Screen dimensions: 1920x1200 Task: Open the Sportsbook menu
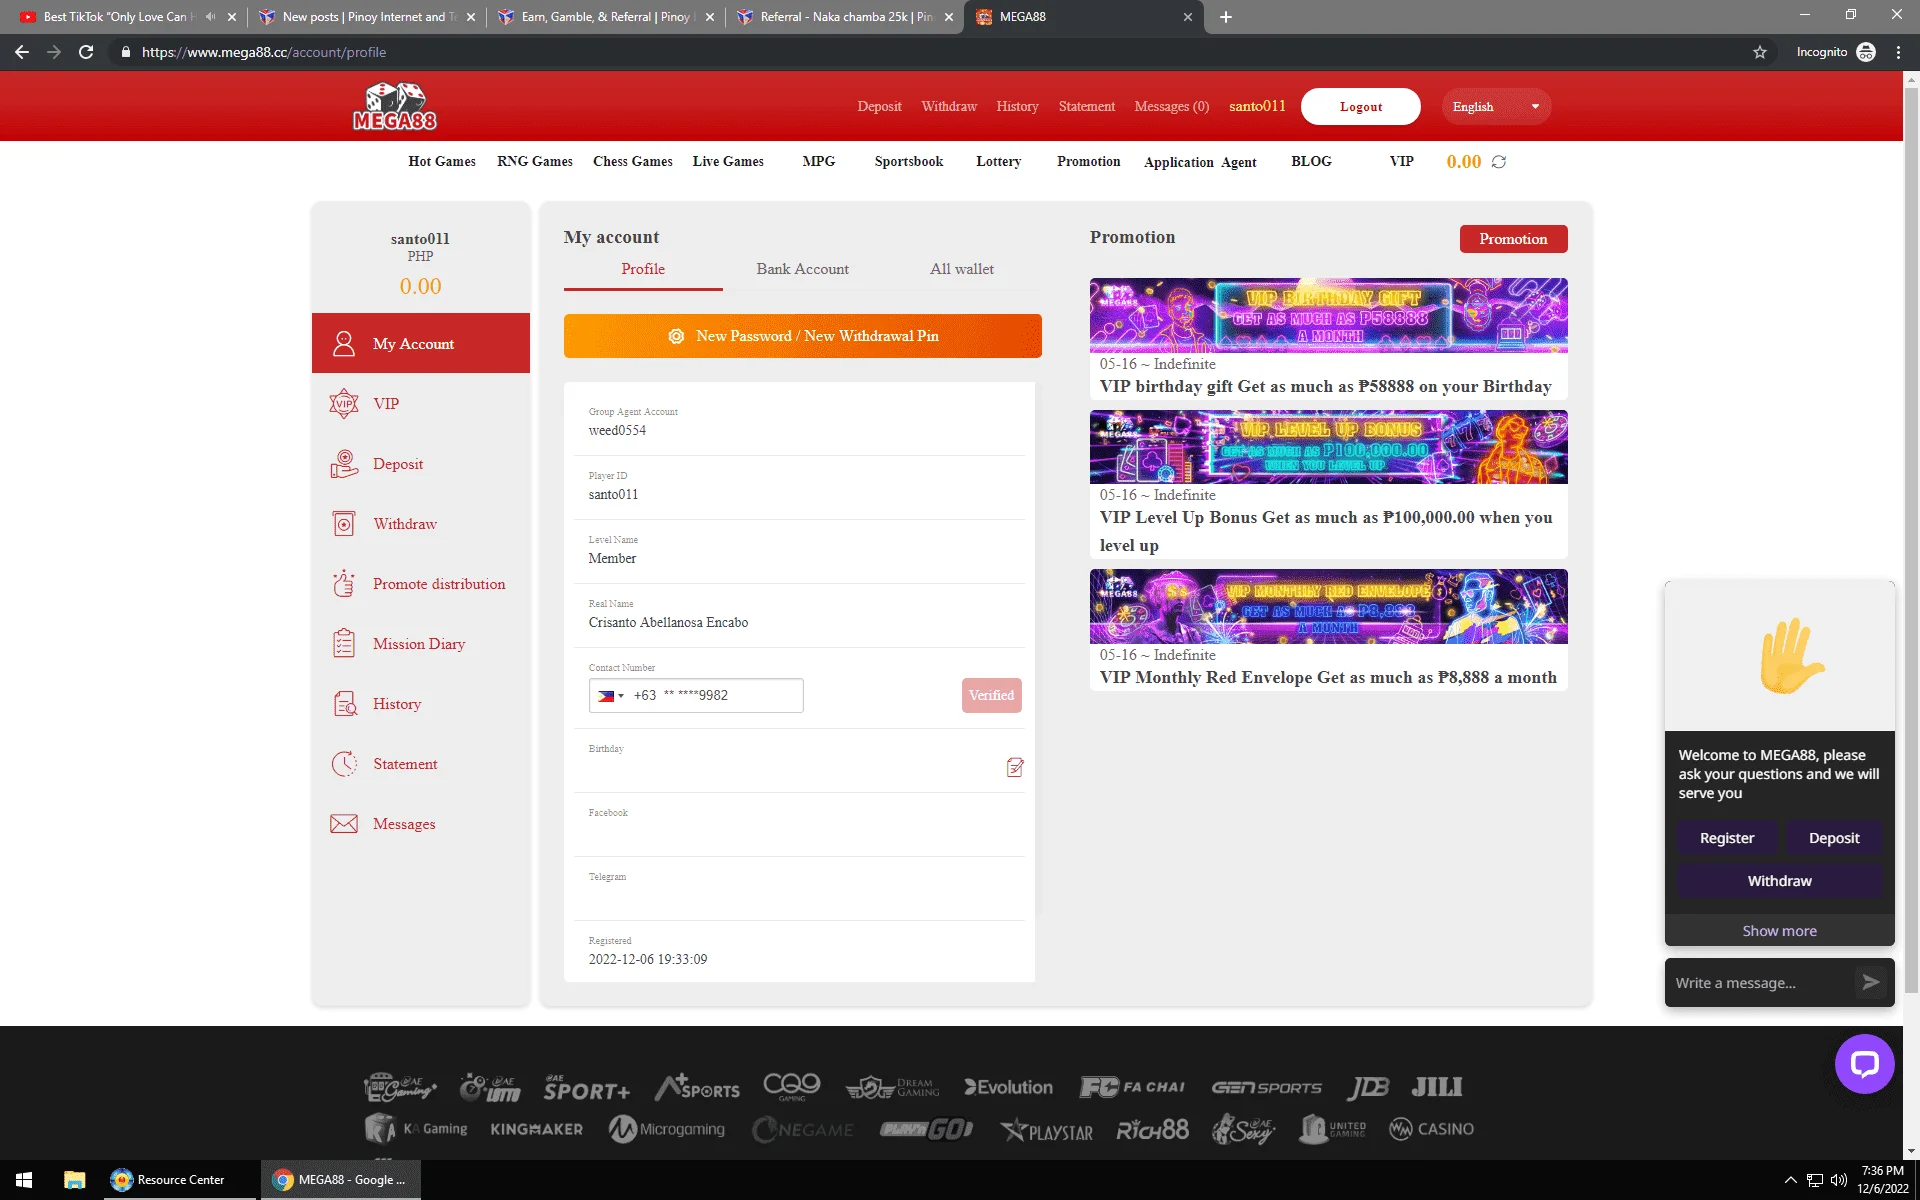pyautogui.click(x=909, y=162)
